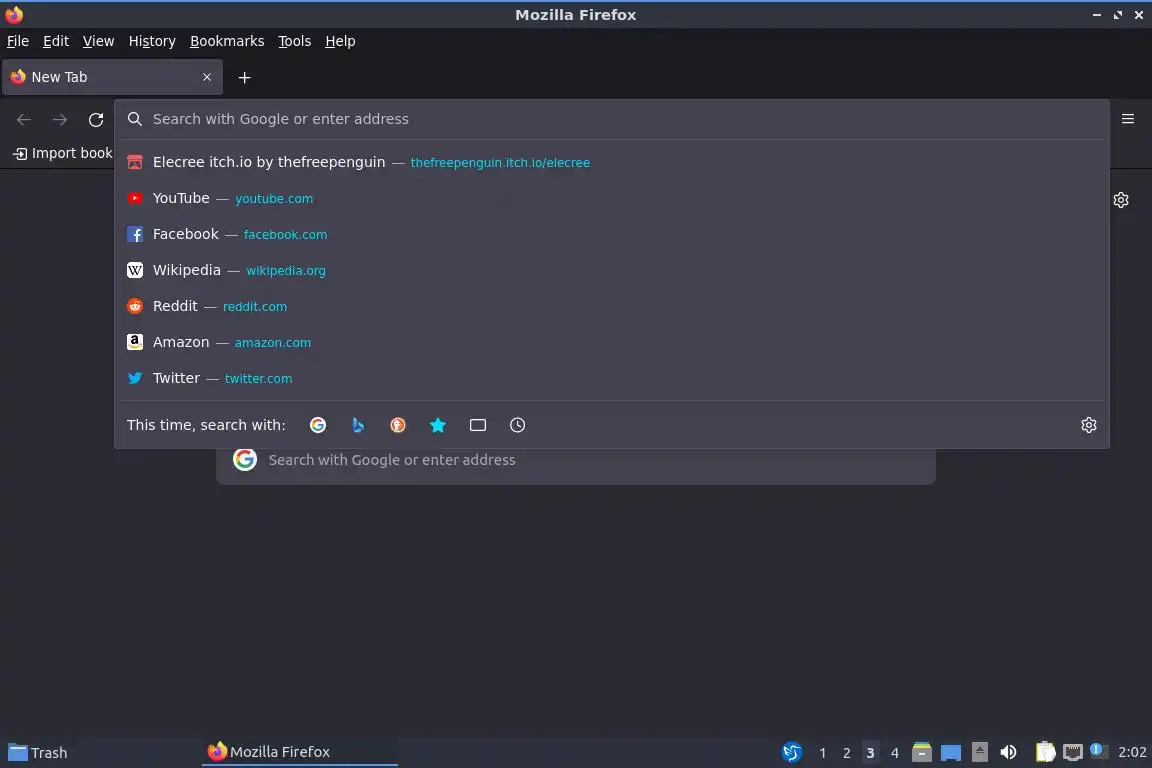
Task: Open the History menu
Action: (x=152, y=41)
